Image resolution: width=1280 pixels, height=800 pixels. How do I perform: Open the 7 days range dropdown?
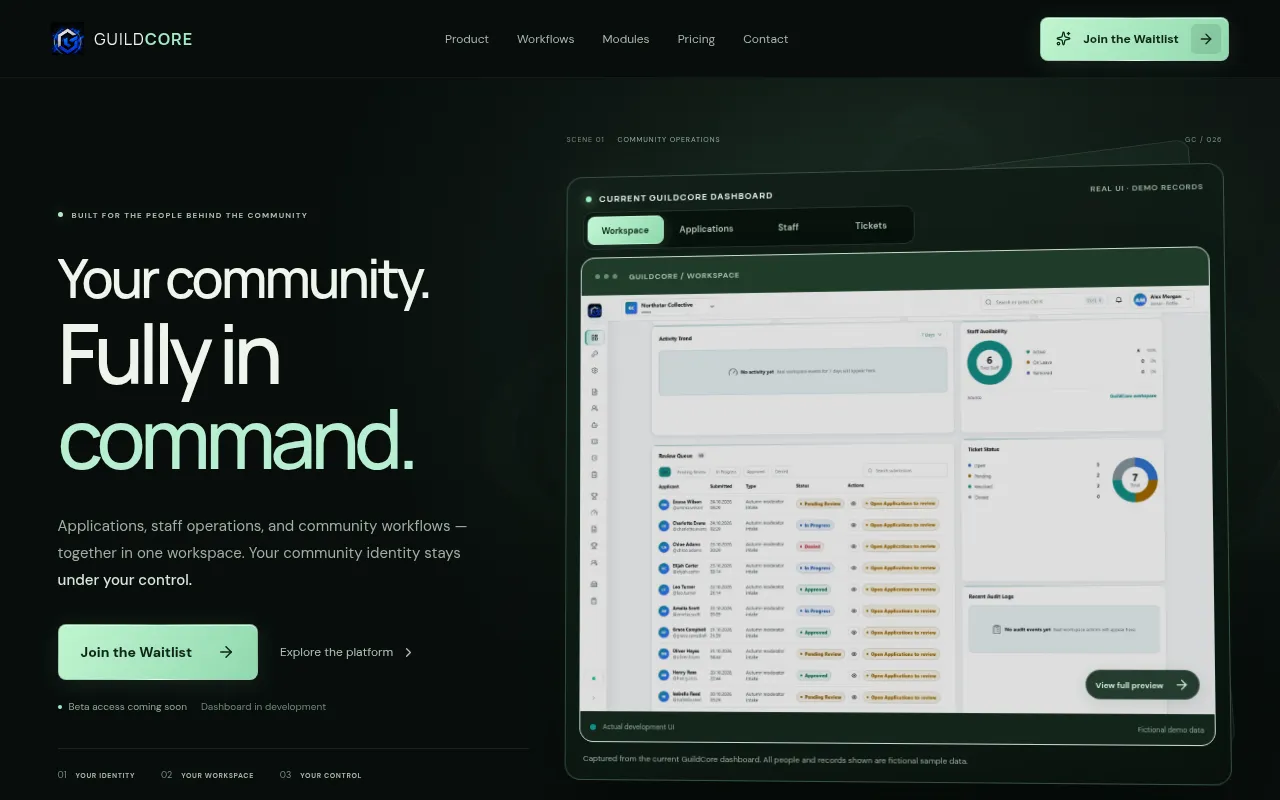point(932,335)
